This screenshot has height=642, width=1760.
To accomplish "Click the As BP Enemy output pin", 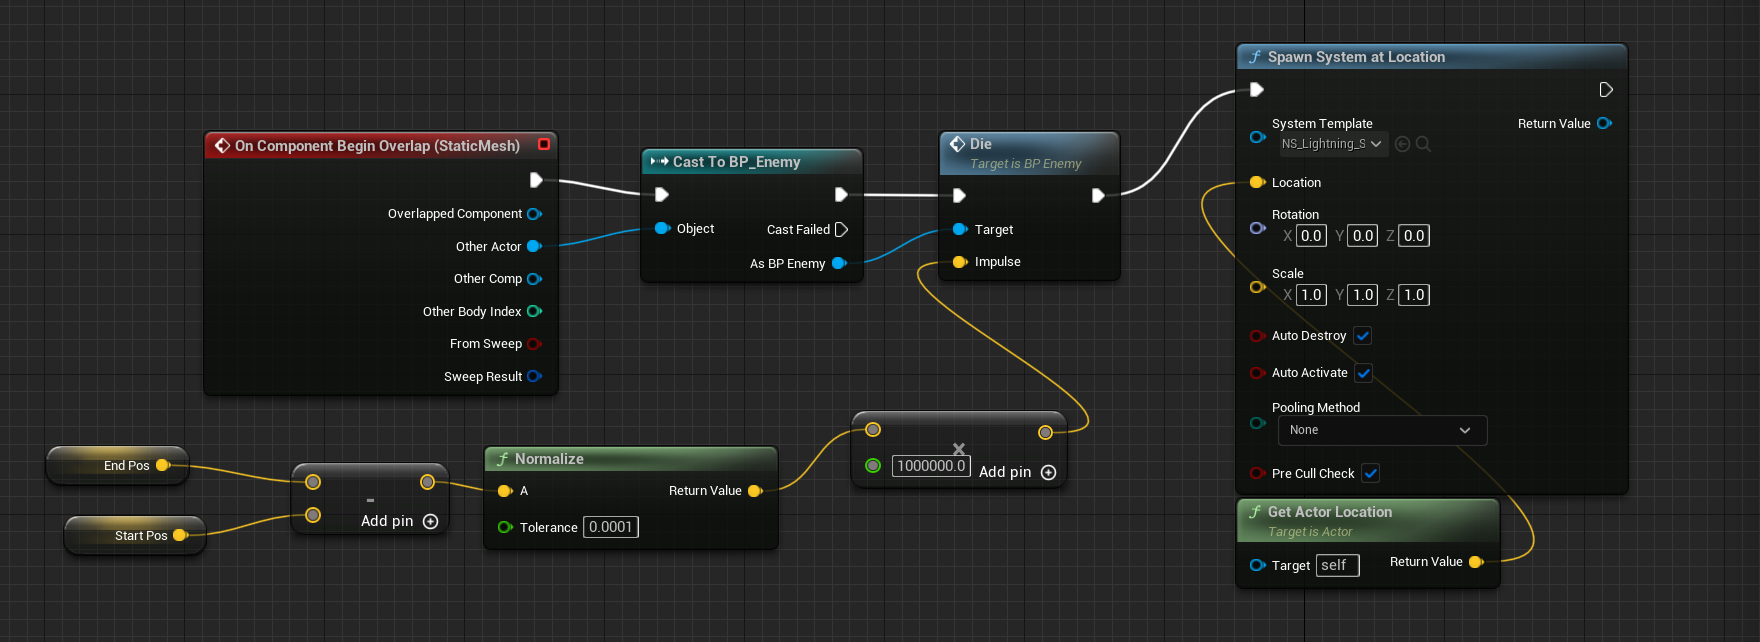I will [839, 263].
